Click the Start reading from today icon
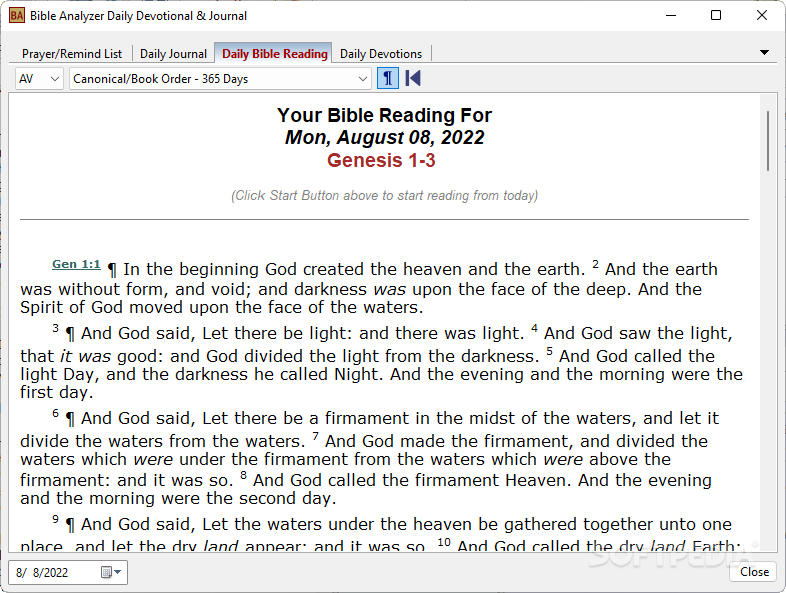The image size is (786, 593). pos(413,78)
